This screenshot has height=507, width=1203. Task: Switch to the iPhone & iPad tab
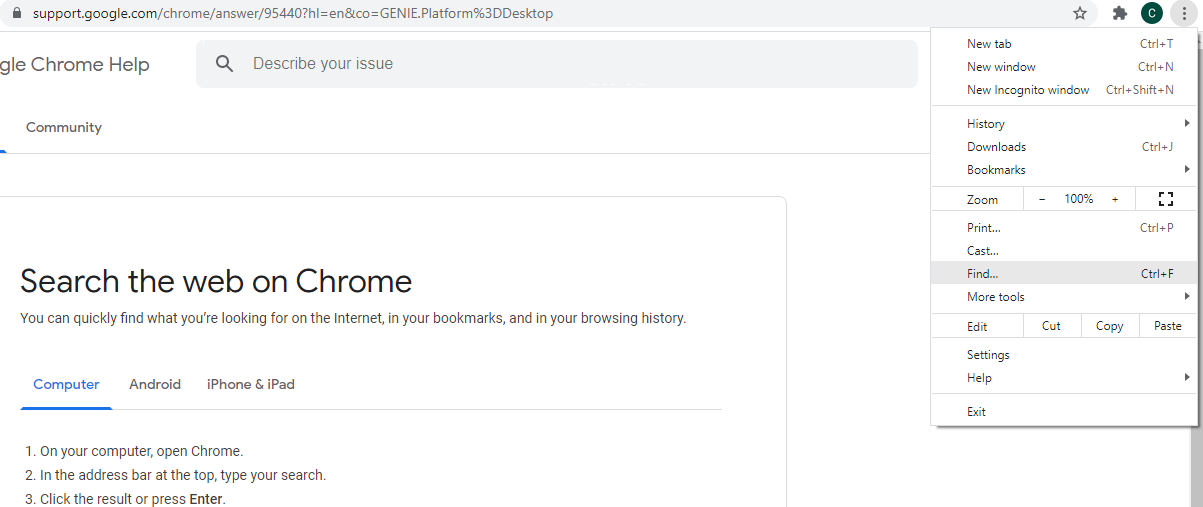click(x=251, y=385)
